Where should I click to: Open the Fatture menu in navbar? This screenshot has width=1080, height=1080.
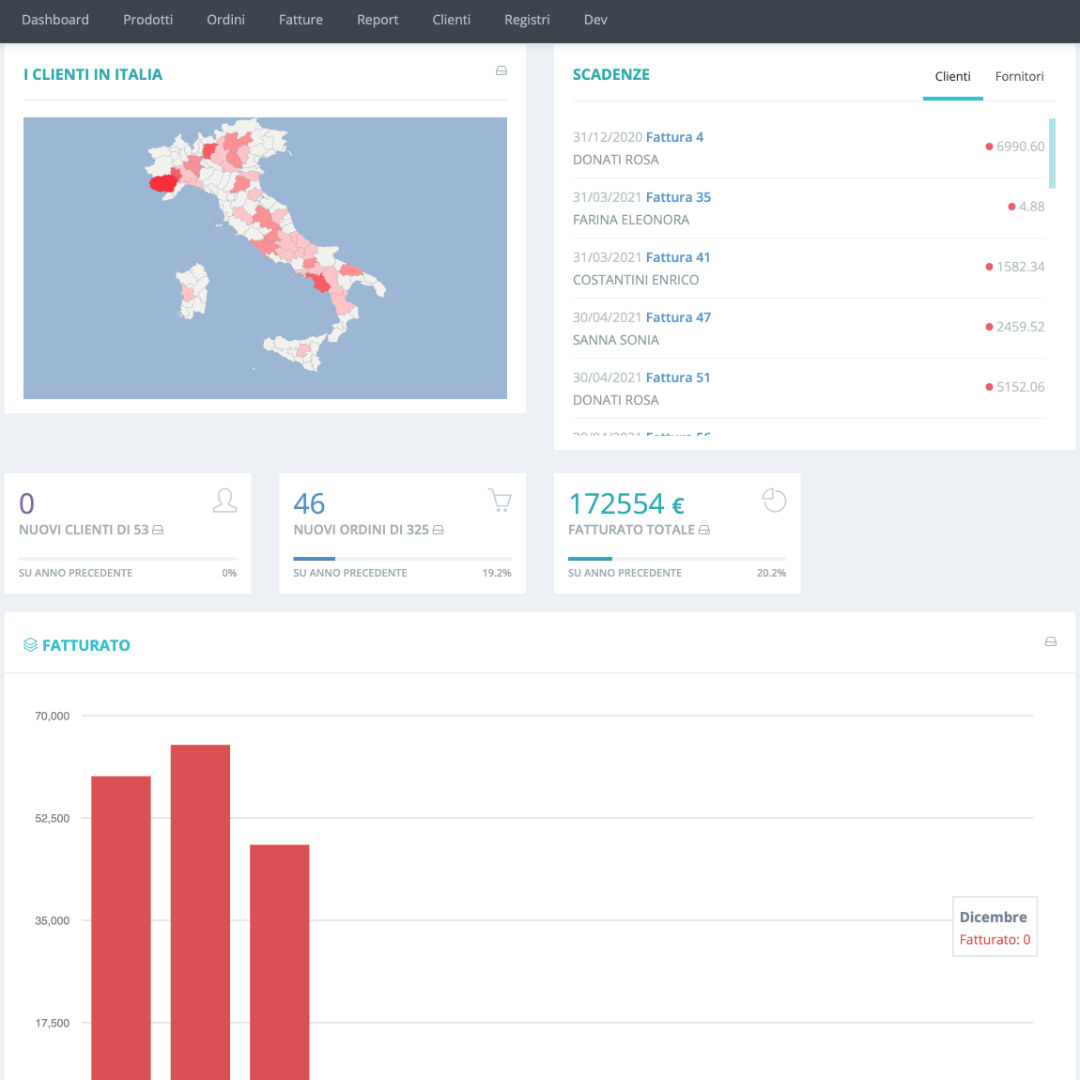coord(300,20)
